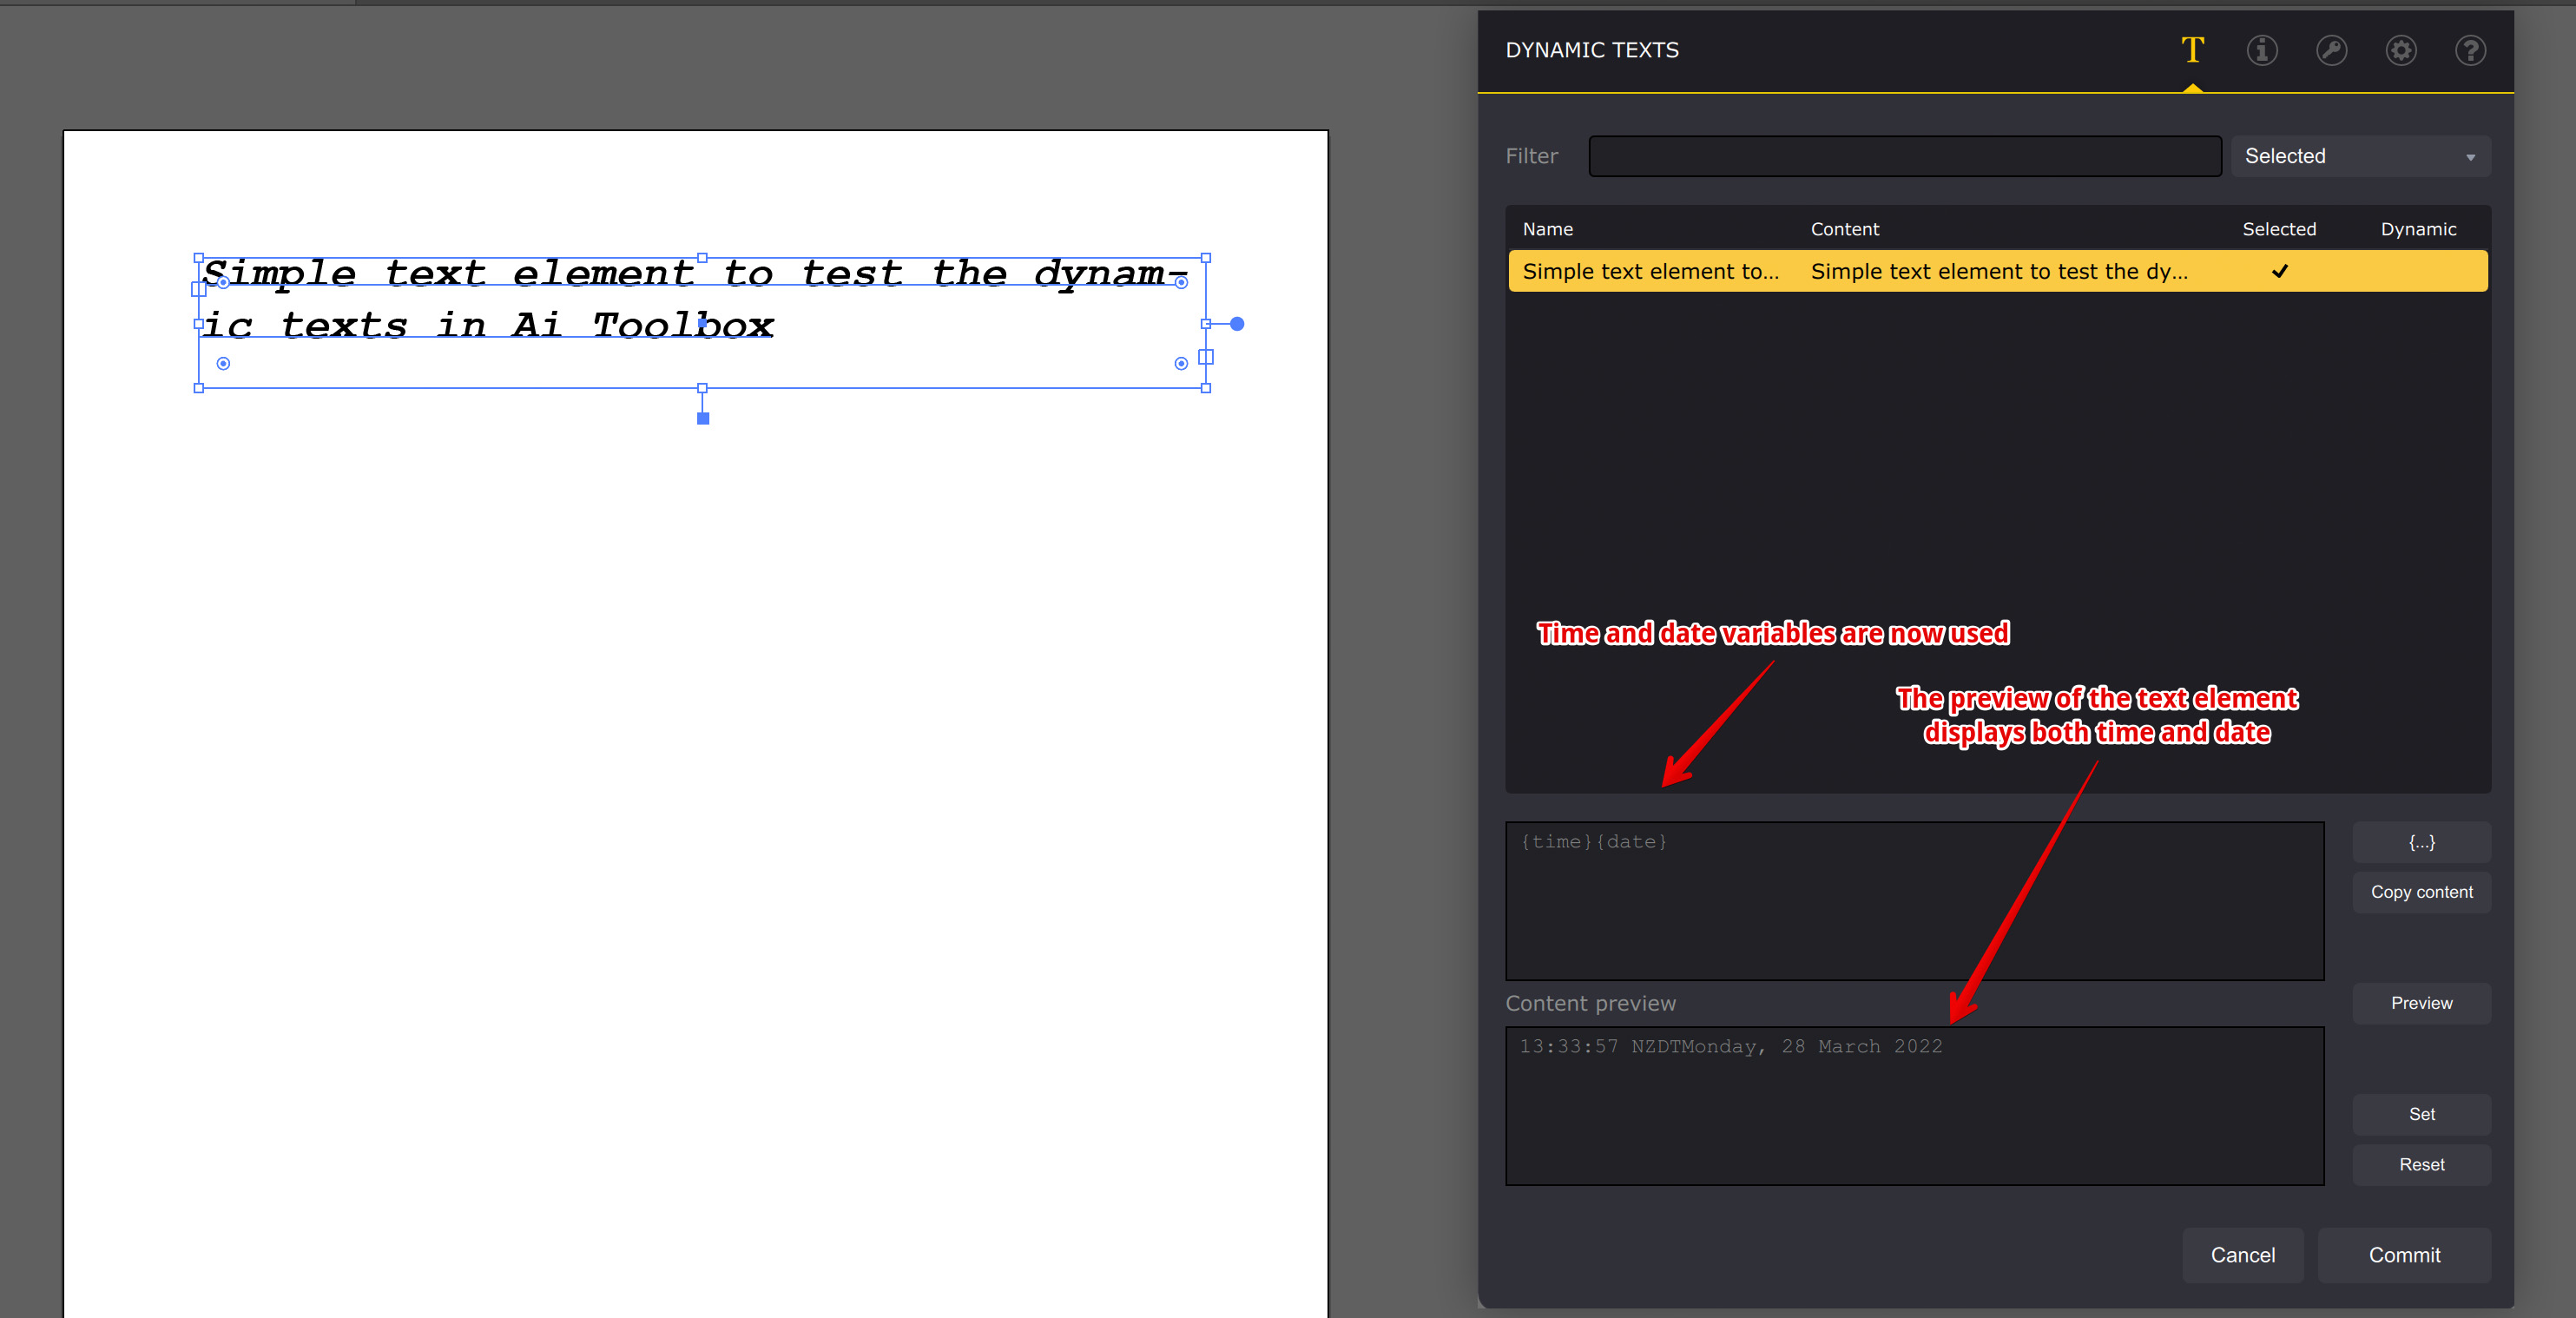Screen dimensions: 2576x1318
Task: Click the Content column header
Action: [x=1845, y=229]
